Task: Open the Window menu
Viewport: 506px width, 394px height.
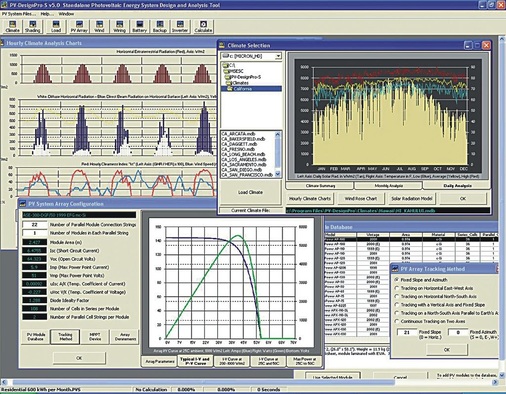Action: [66, 14]
